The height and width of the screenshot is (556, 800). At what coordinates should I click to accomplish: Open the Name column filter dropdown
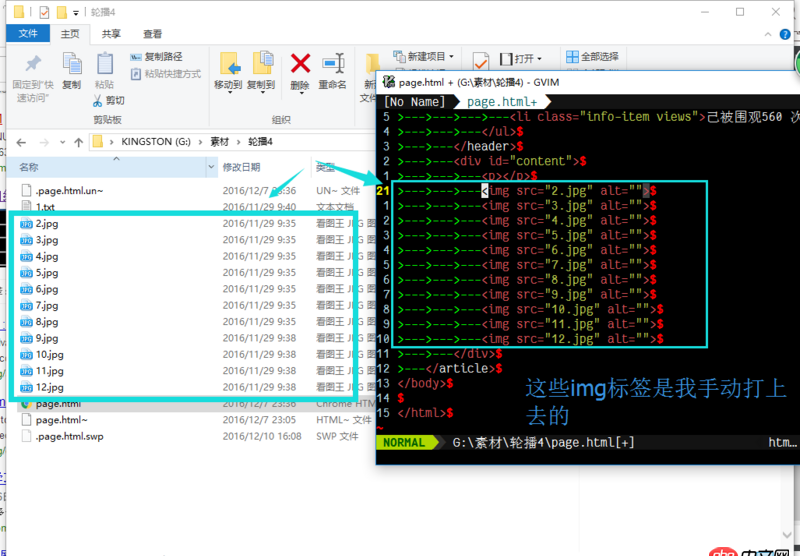[x=212, y=167]
